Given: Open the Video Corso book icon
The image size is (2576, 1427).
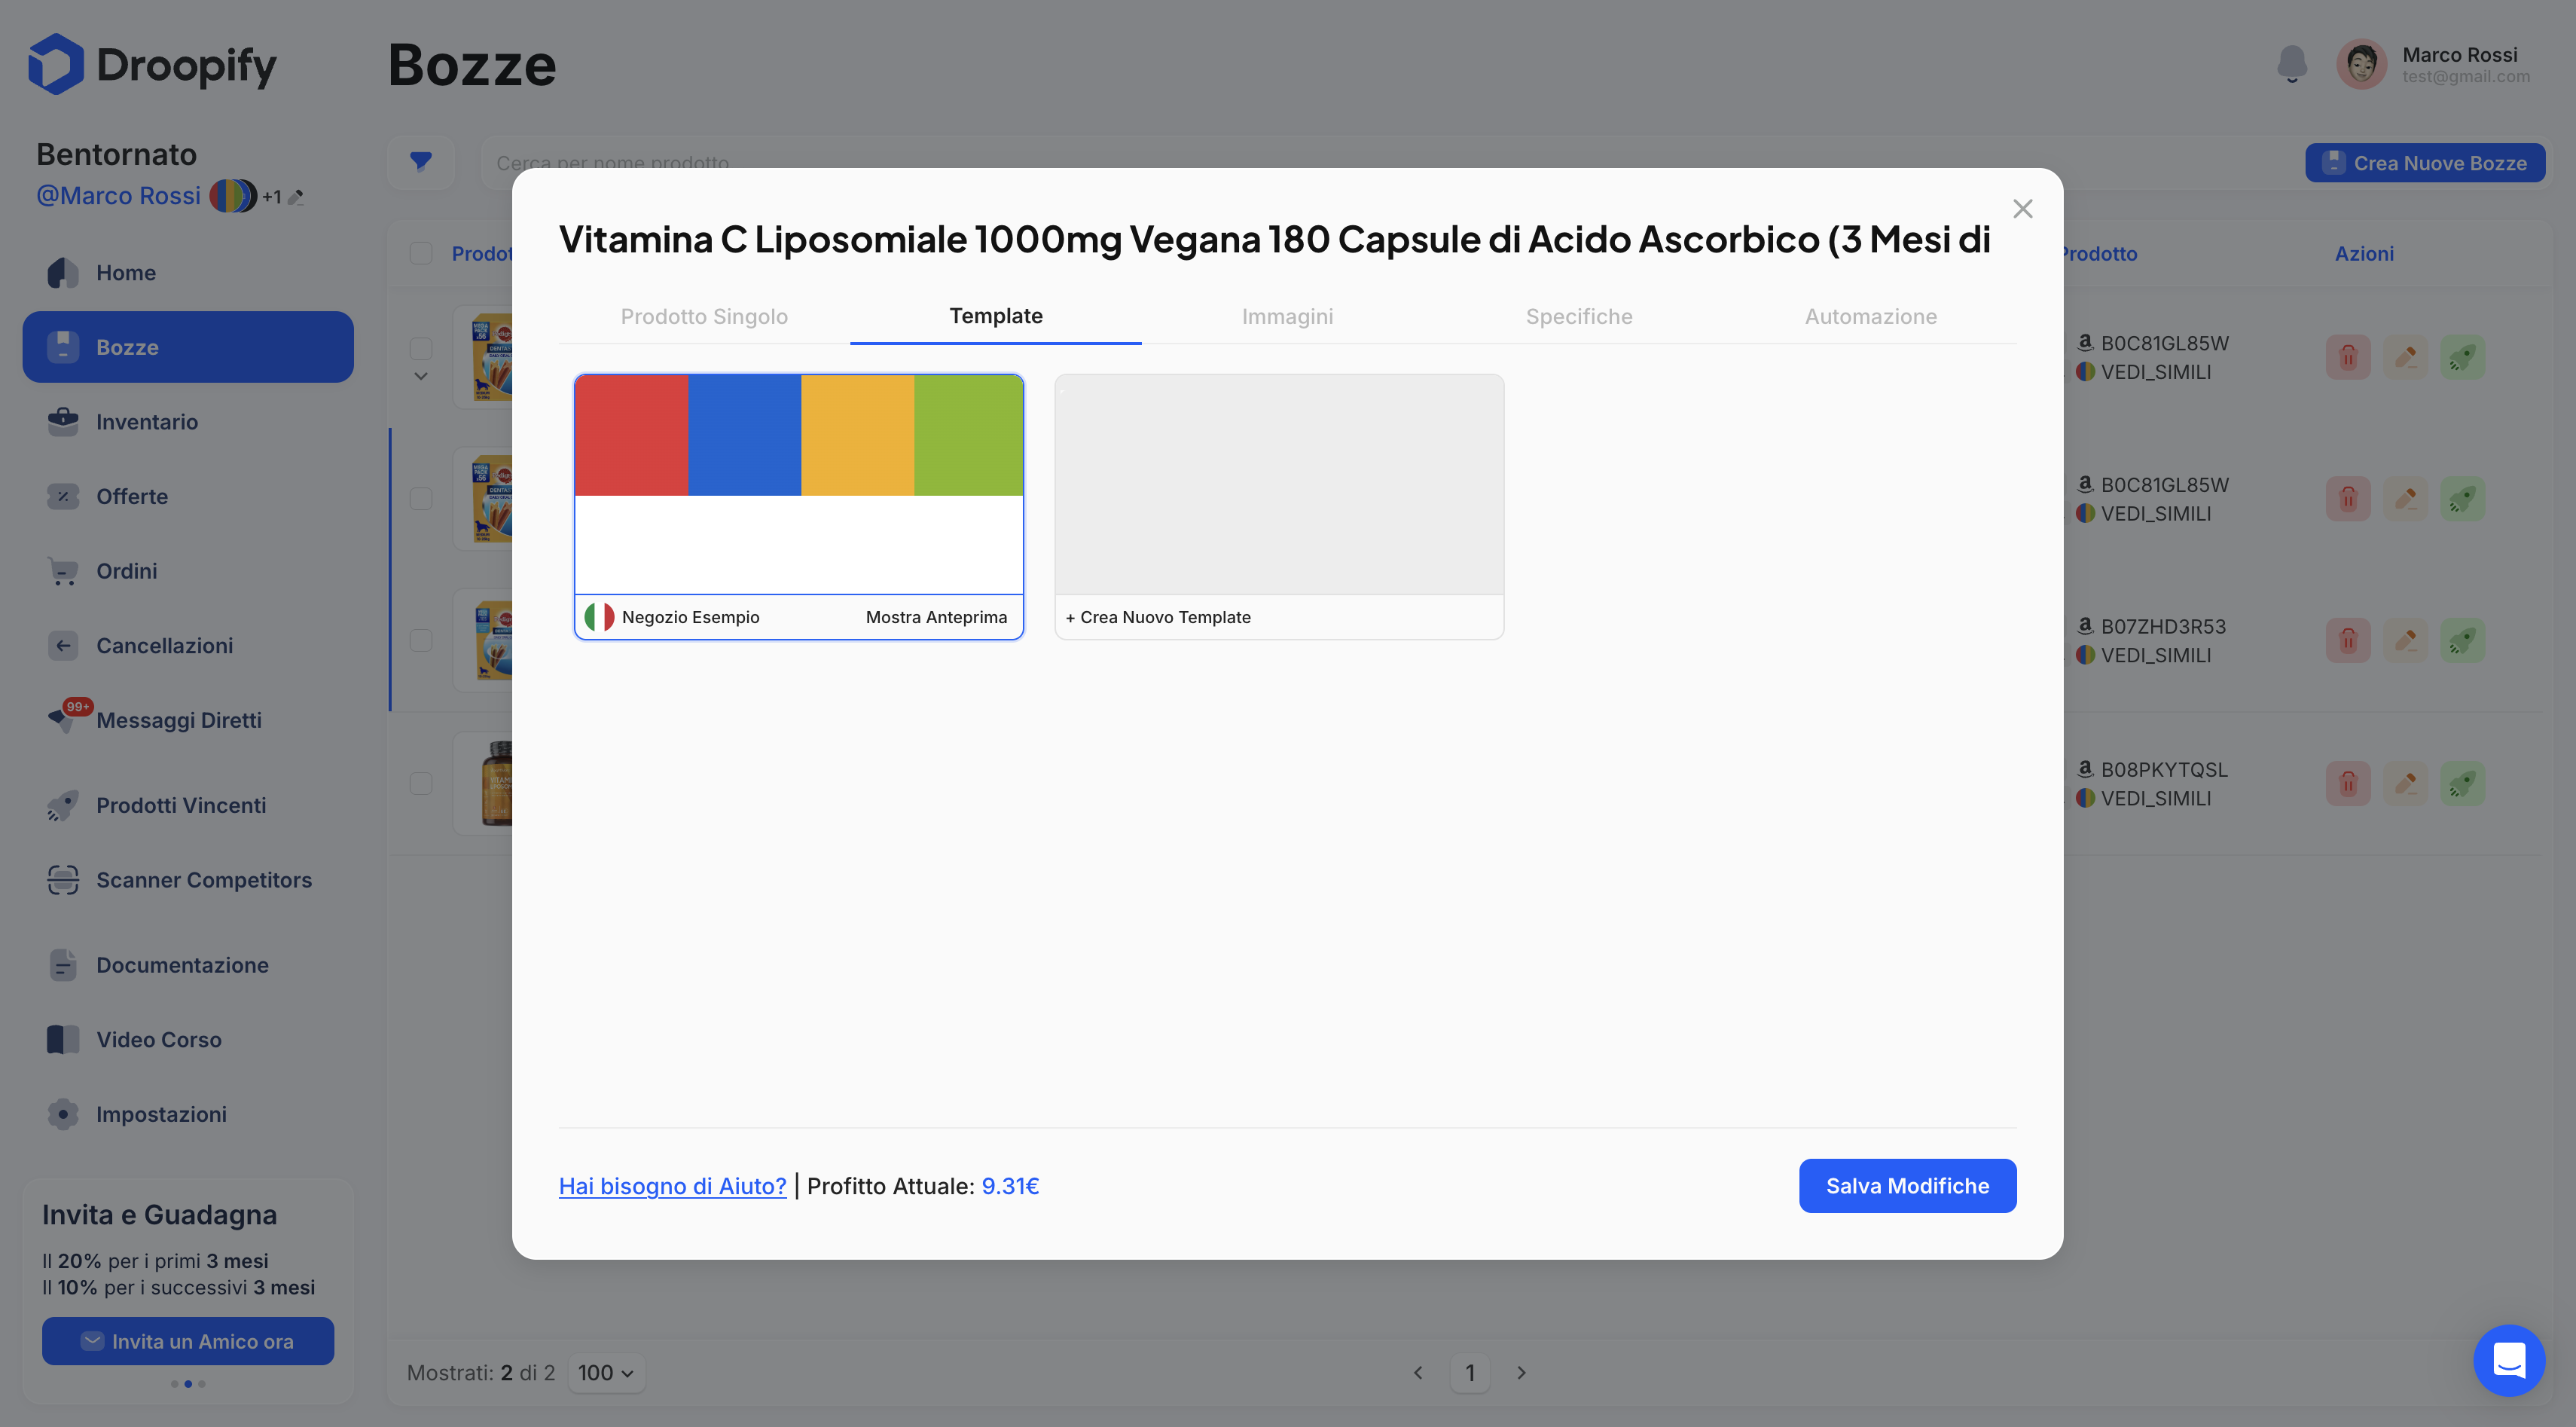Looking at the screenshot, I should click(63, 1039).
